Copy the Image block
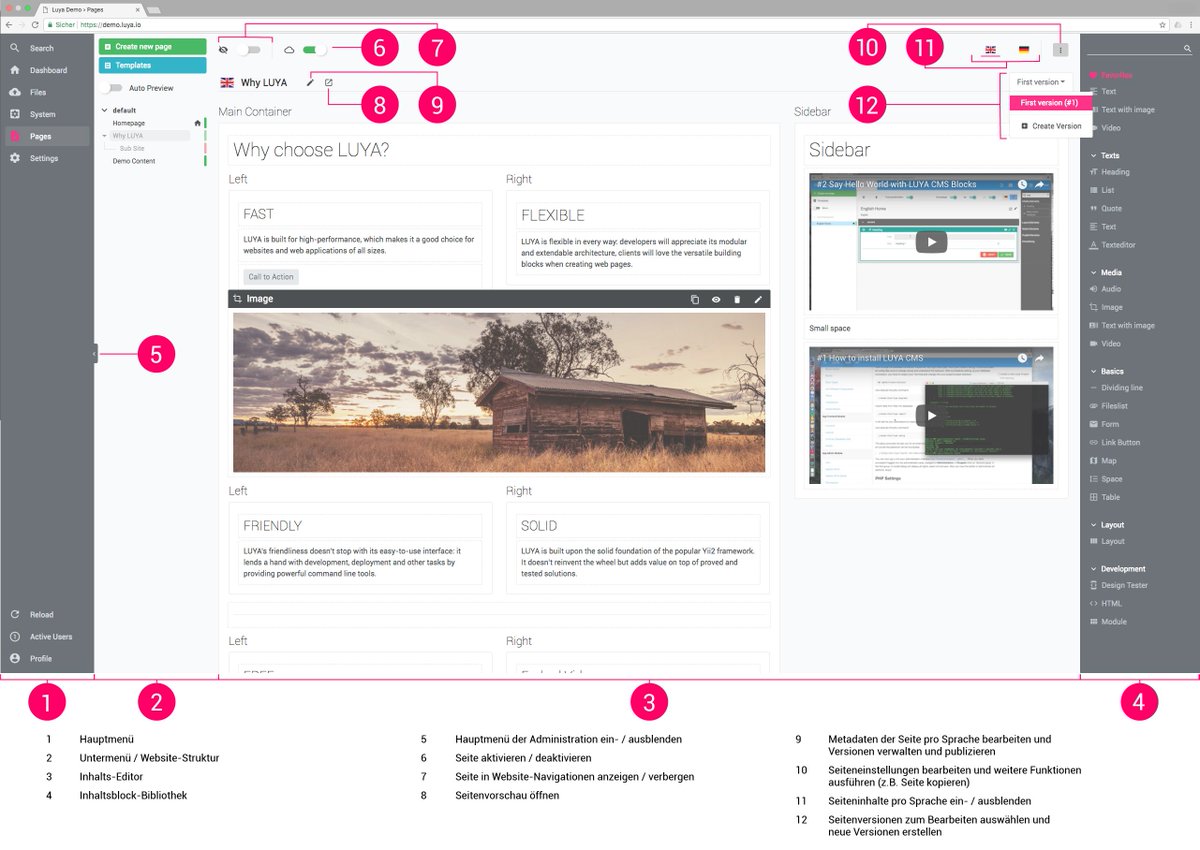Viewport: 1200px width, 850px height. point(695,299)
